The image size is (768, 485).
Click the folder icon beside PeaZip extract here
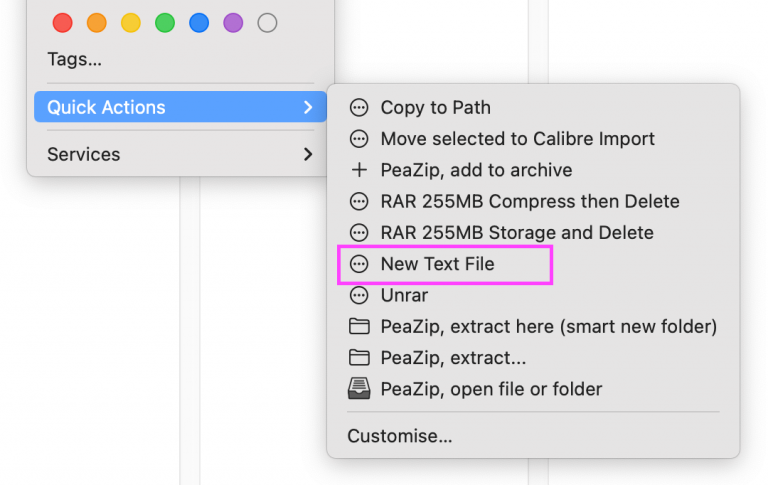(x=359, y=326)
